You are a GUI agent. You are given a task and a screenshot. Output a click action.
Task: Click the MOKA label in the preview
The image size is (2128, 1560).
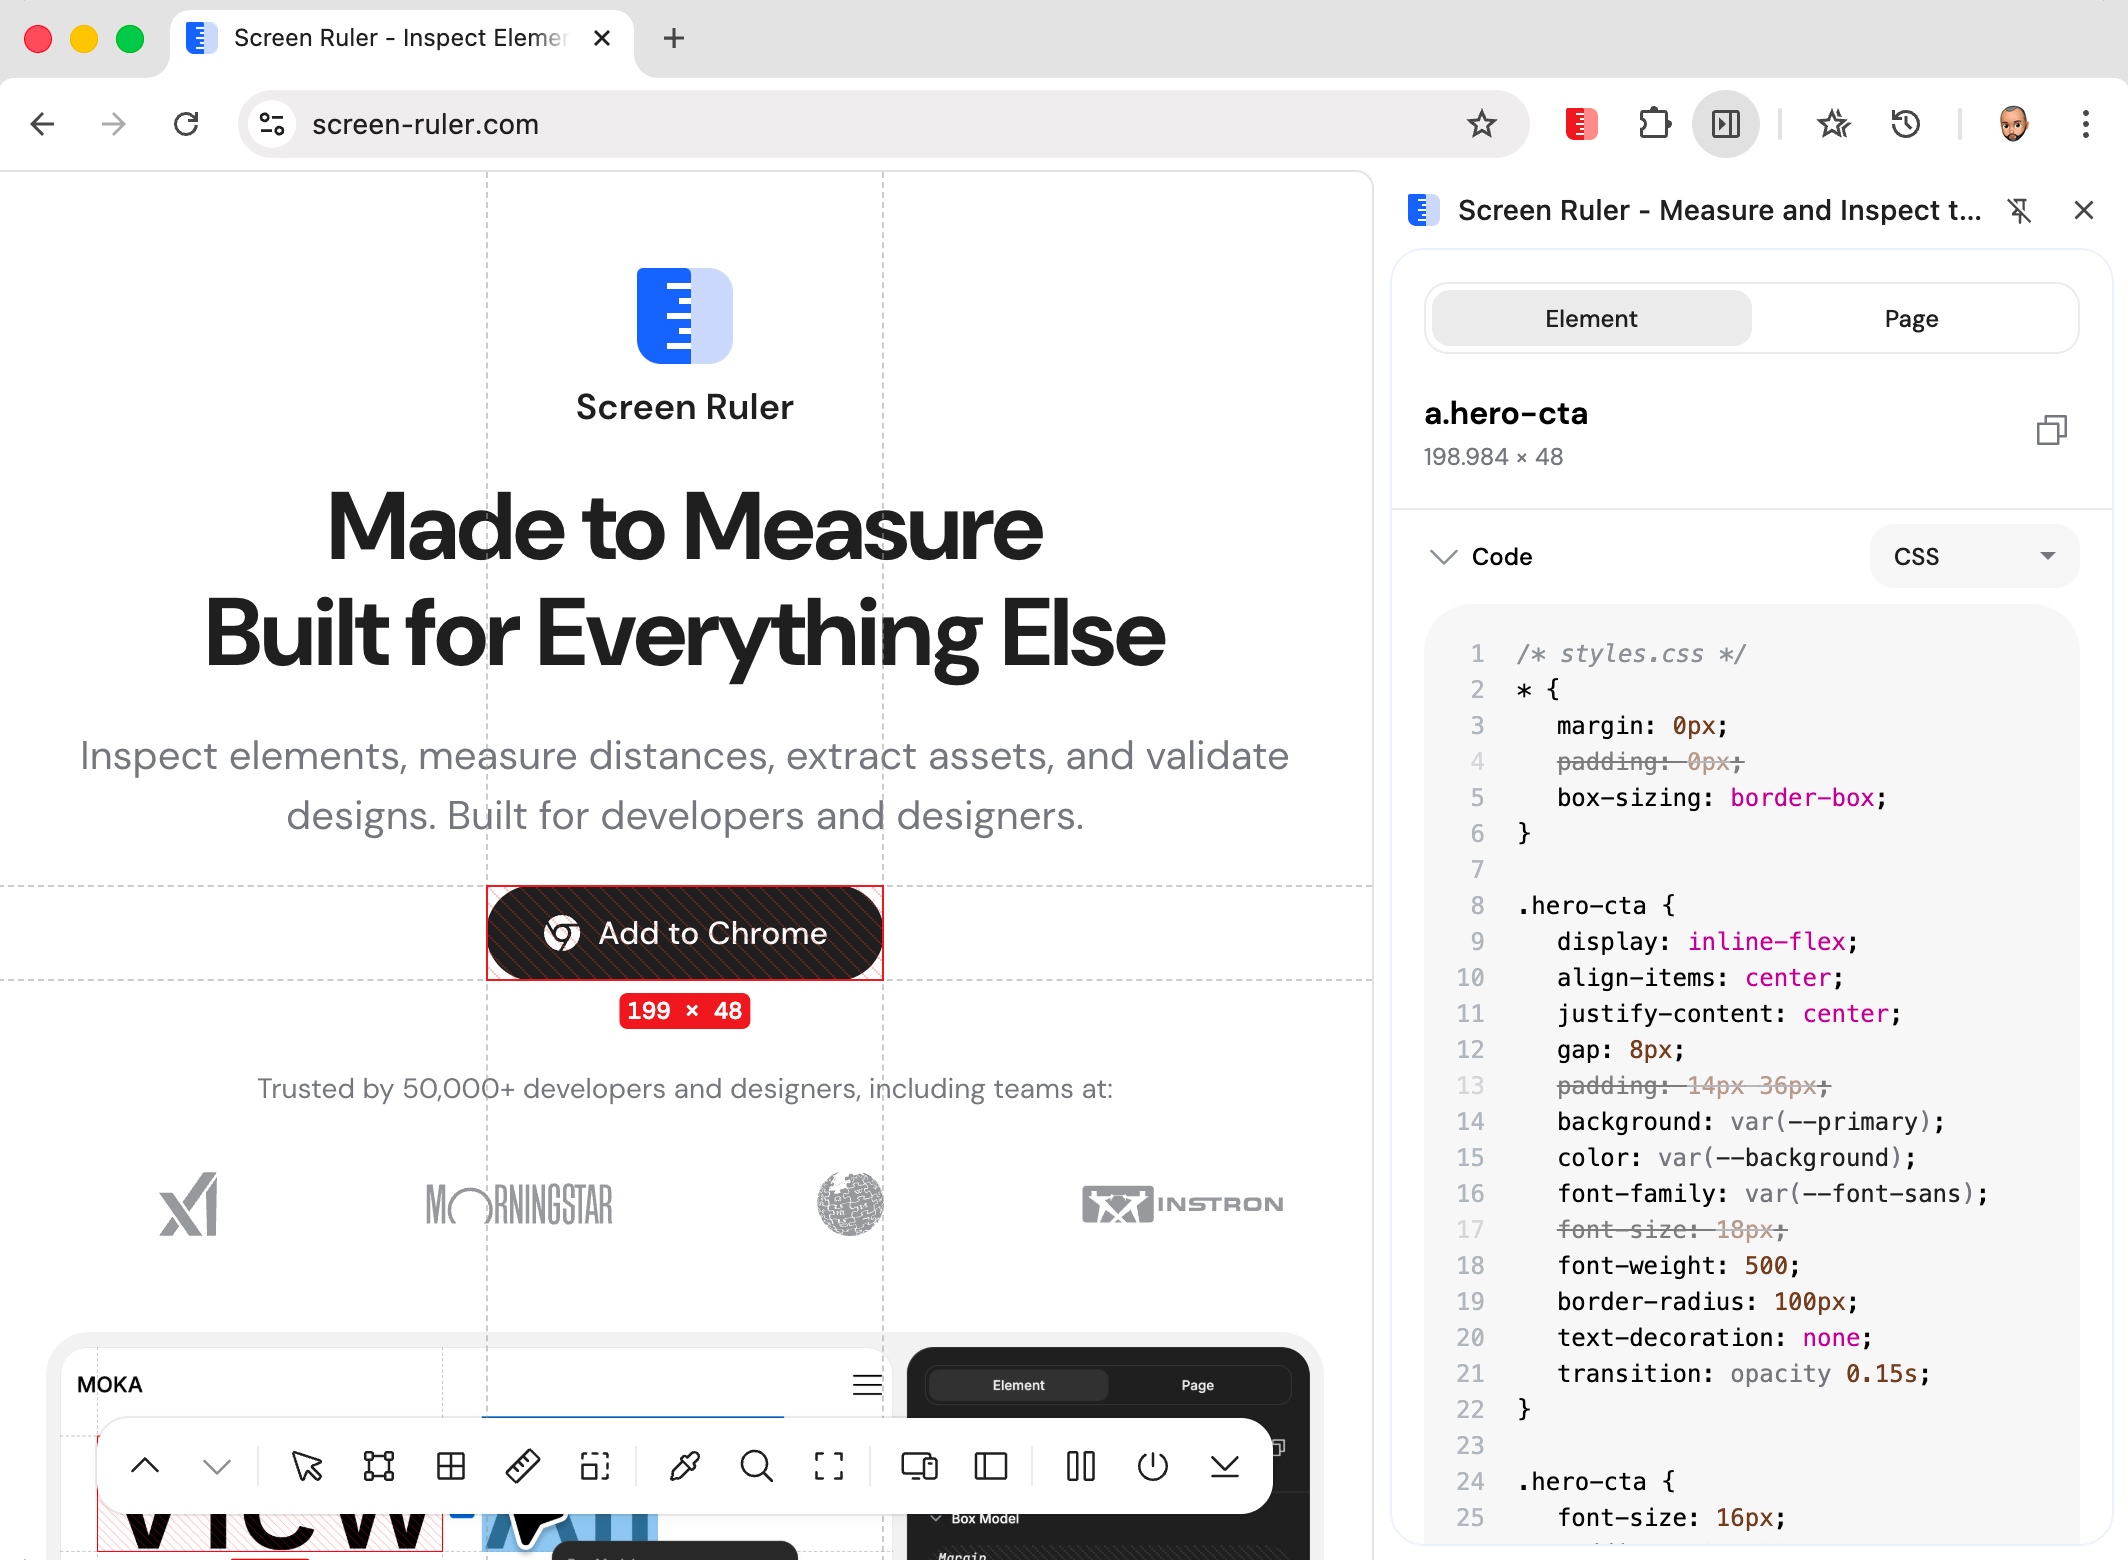point(110,1385)
